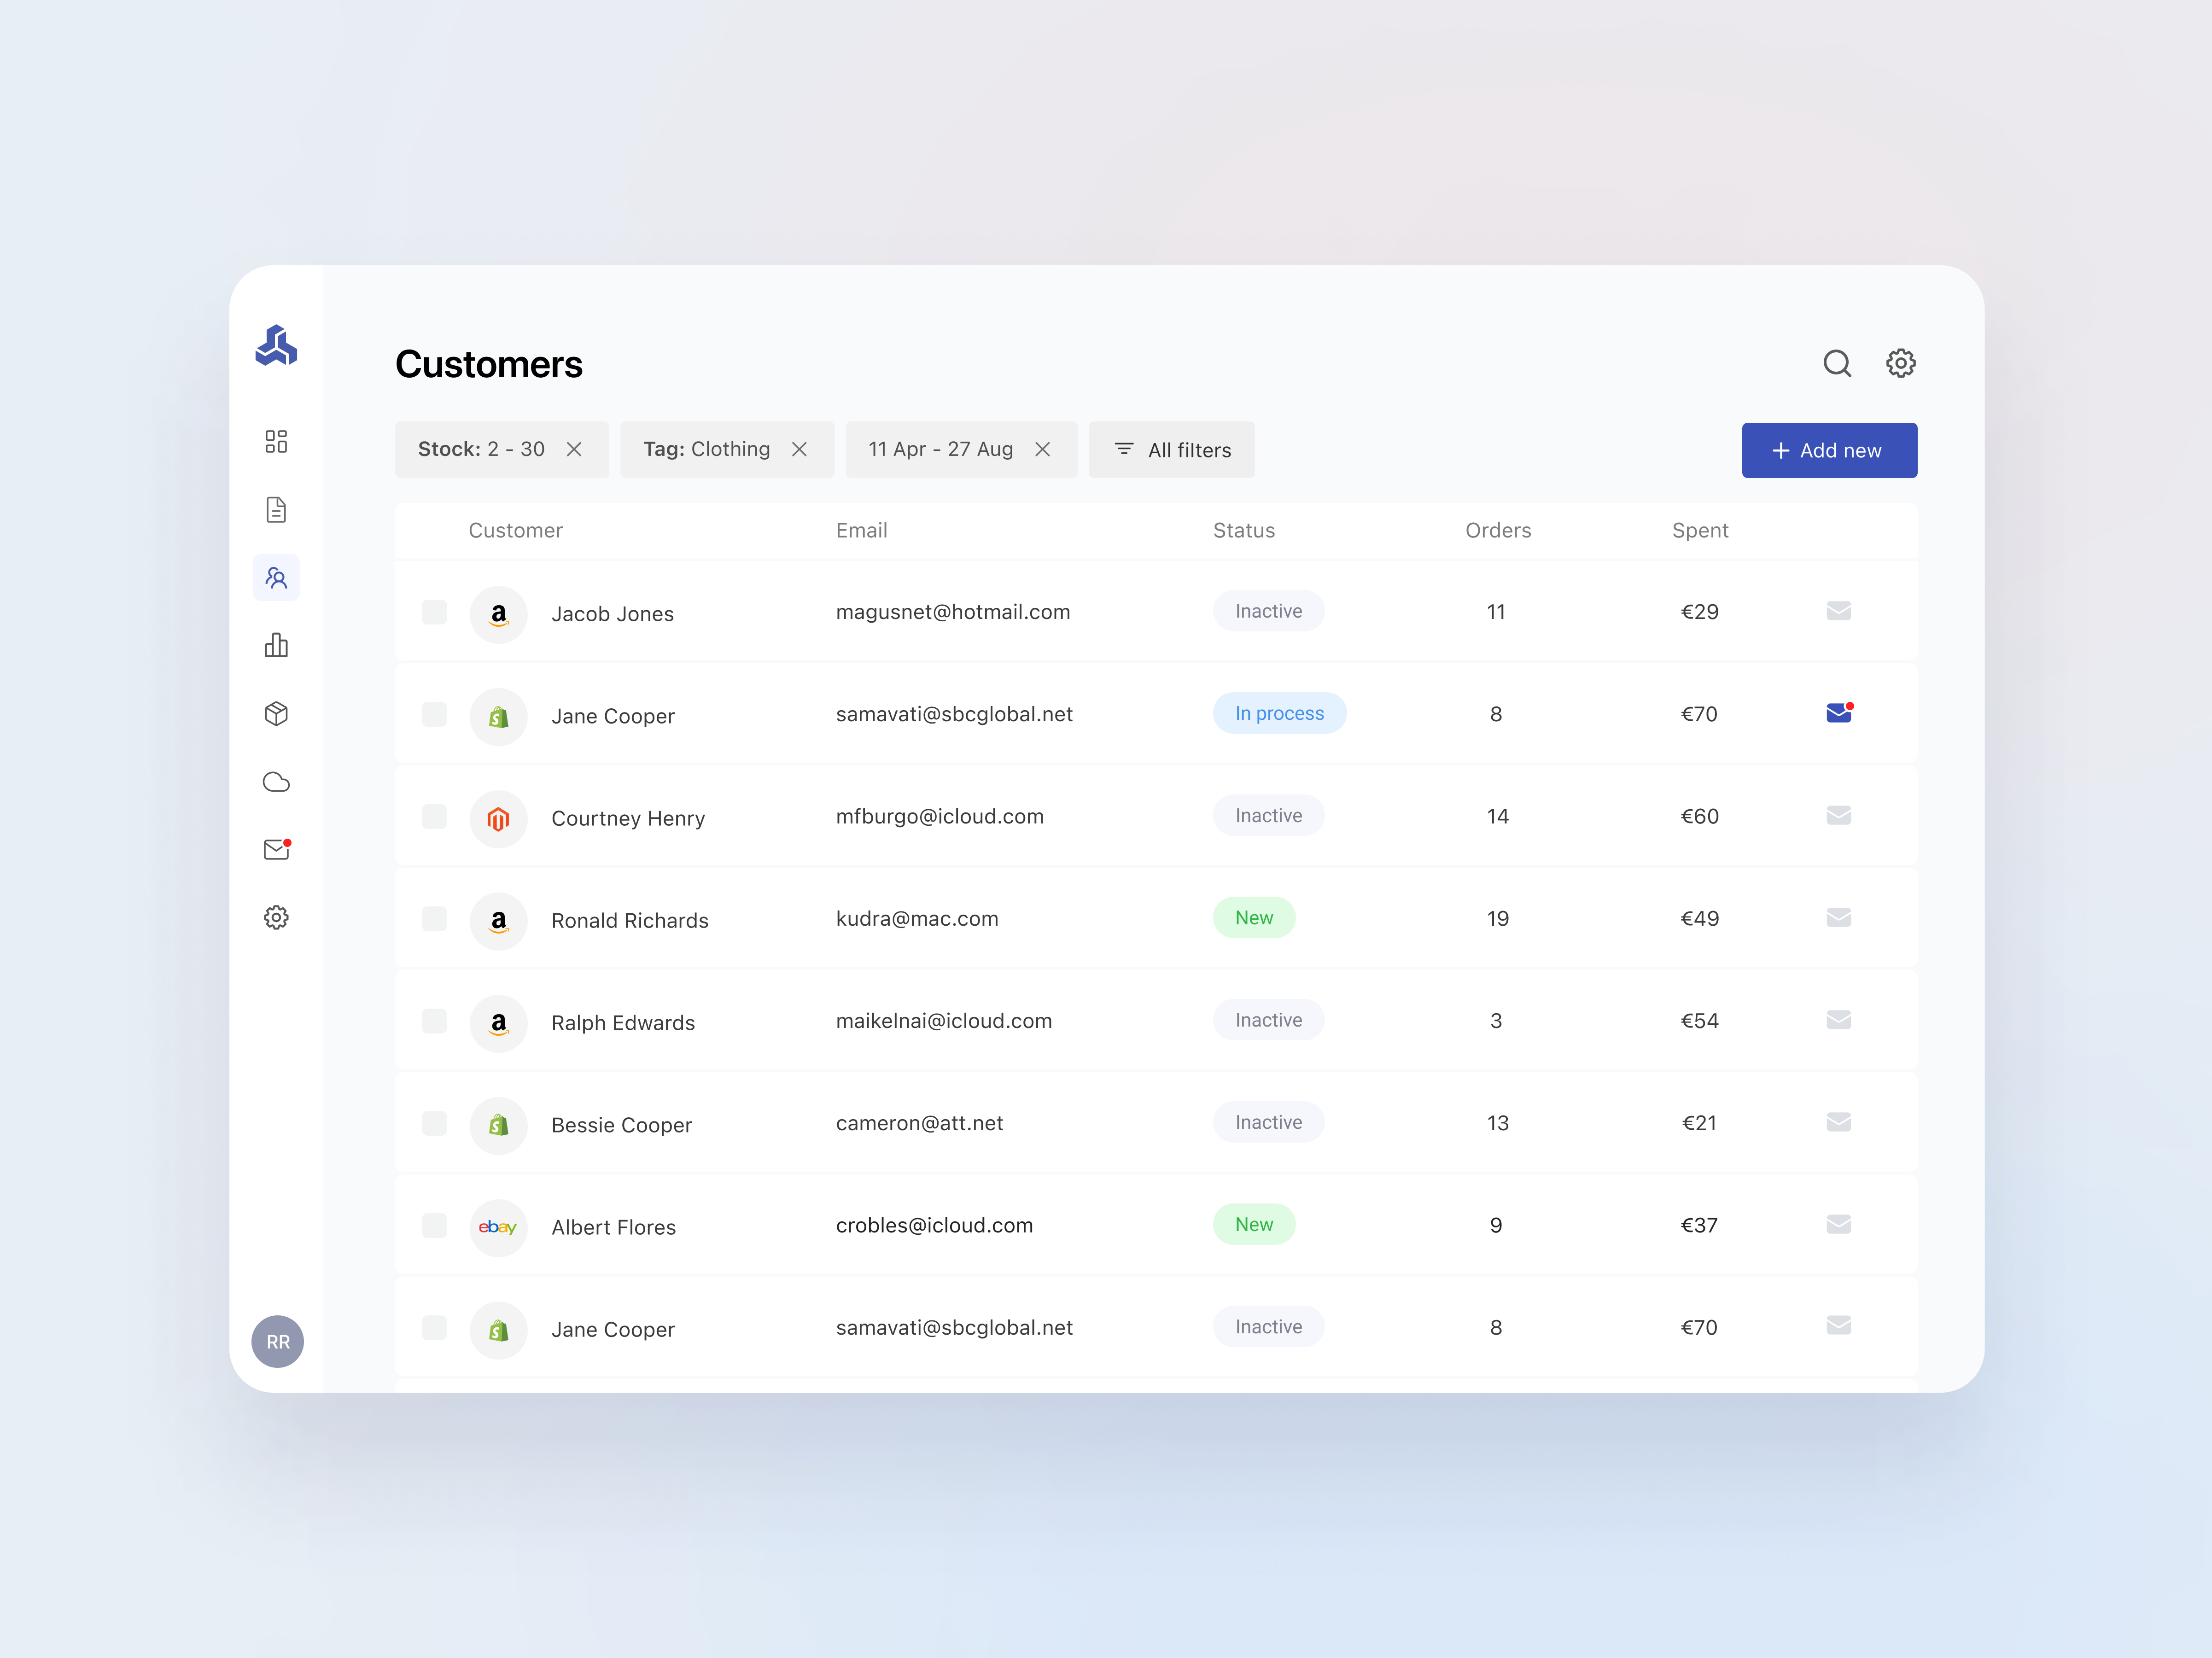Image resolution: width=2212 pixels, height=1658 pixels.
Task: Open the Analytics bar chart icon
Action: point(276,645)
